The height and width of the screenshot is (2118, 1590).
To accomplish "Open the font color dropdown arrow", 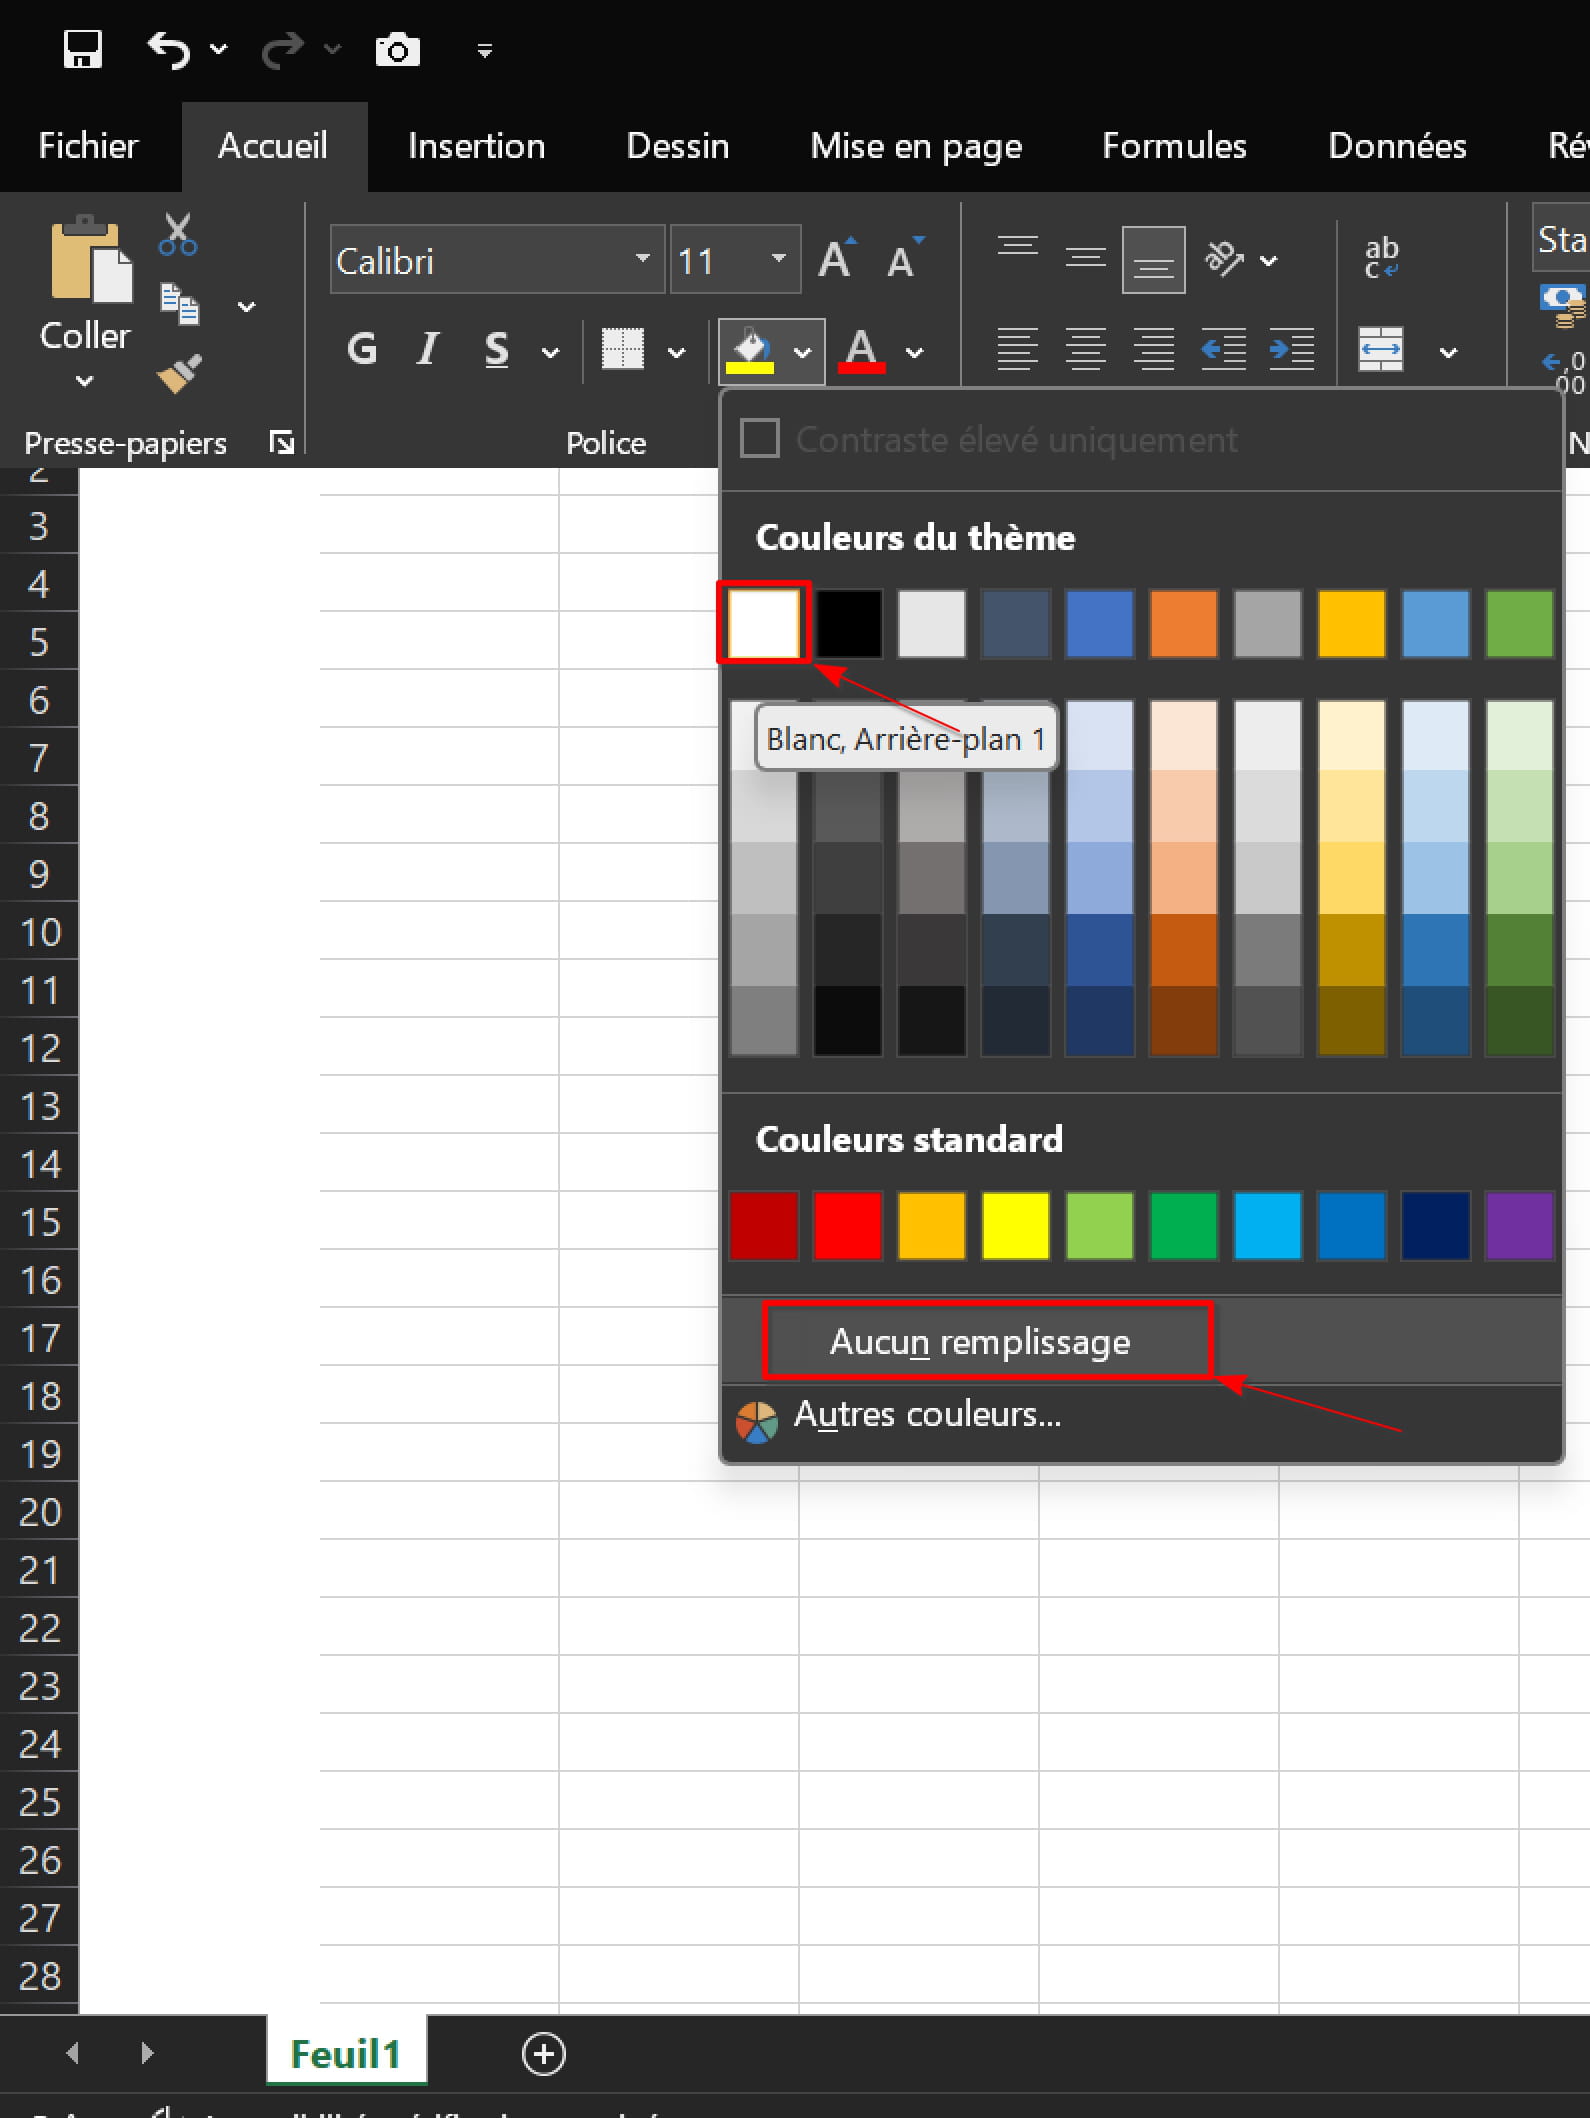I will [914, 352].
